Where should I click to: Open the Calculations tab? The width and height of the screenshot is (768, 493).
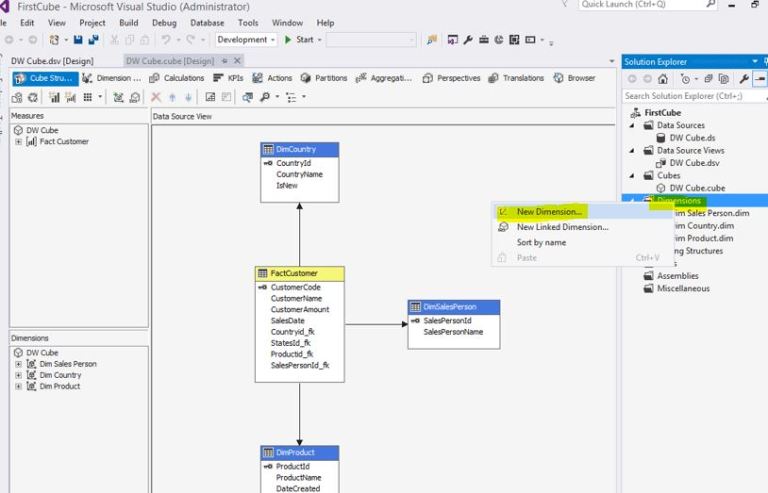[176, 78]
